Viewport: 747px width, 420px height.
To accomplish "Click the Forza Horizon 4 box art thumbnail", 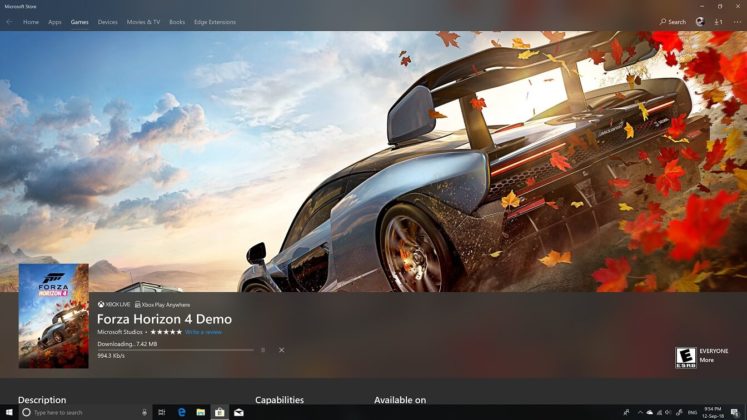I will (x=53, y=316).
